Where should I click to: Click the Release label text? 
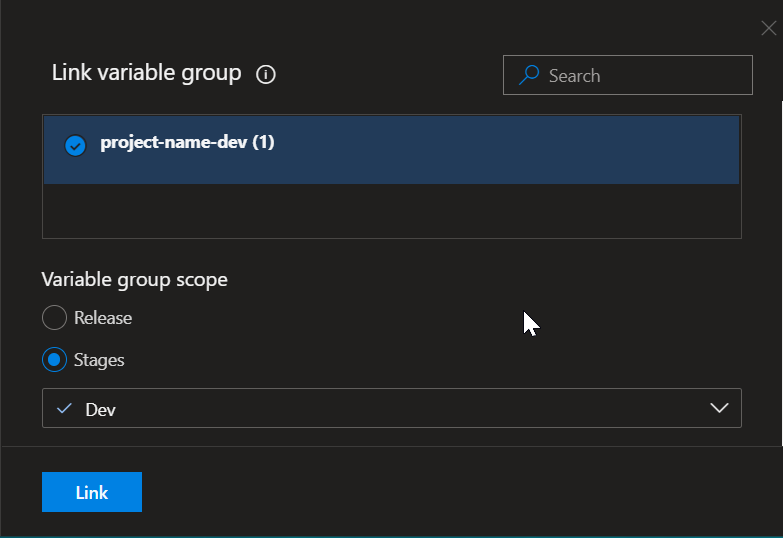pos(103,318)
